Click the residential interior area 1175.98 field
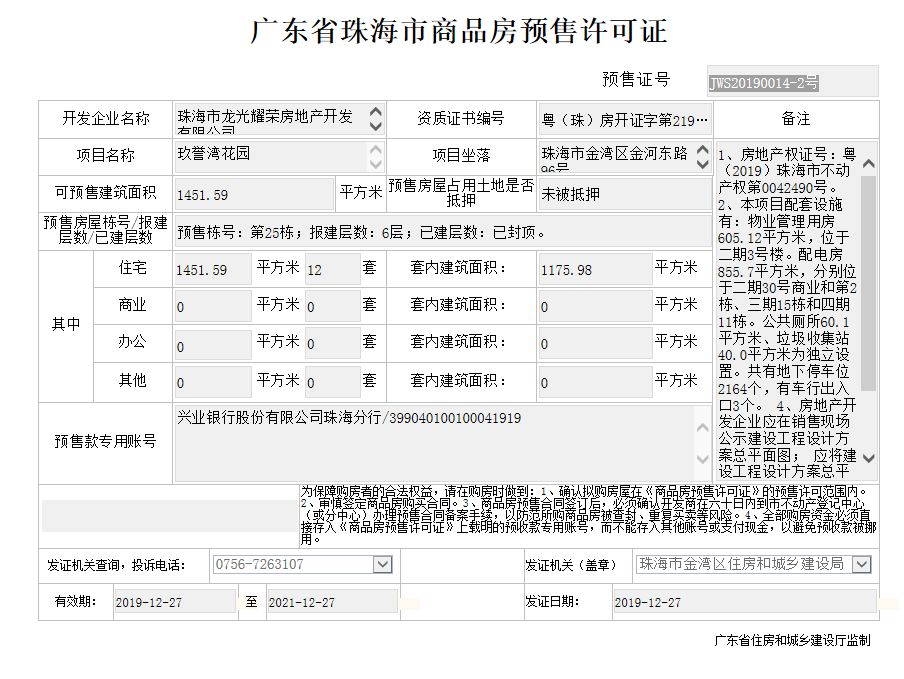This screenshot has height=679, width=904. (x=594, y=269)
